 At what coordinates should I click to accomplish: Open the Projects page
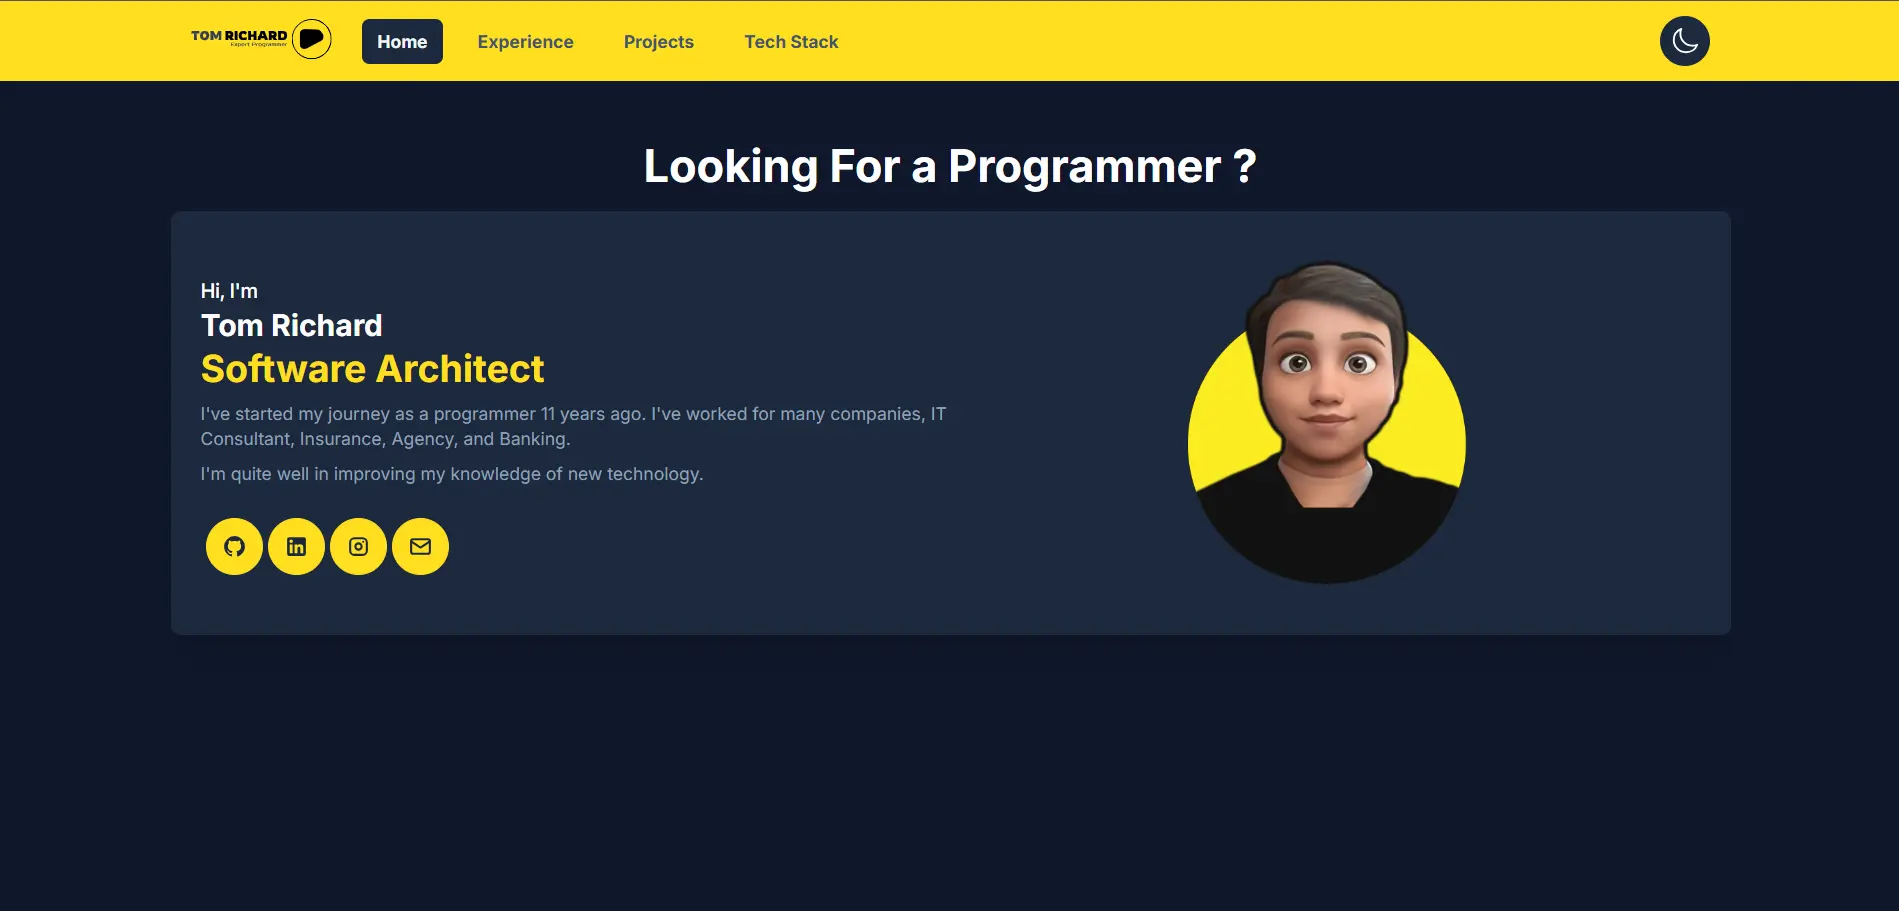[x=659, y=41]
